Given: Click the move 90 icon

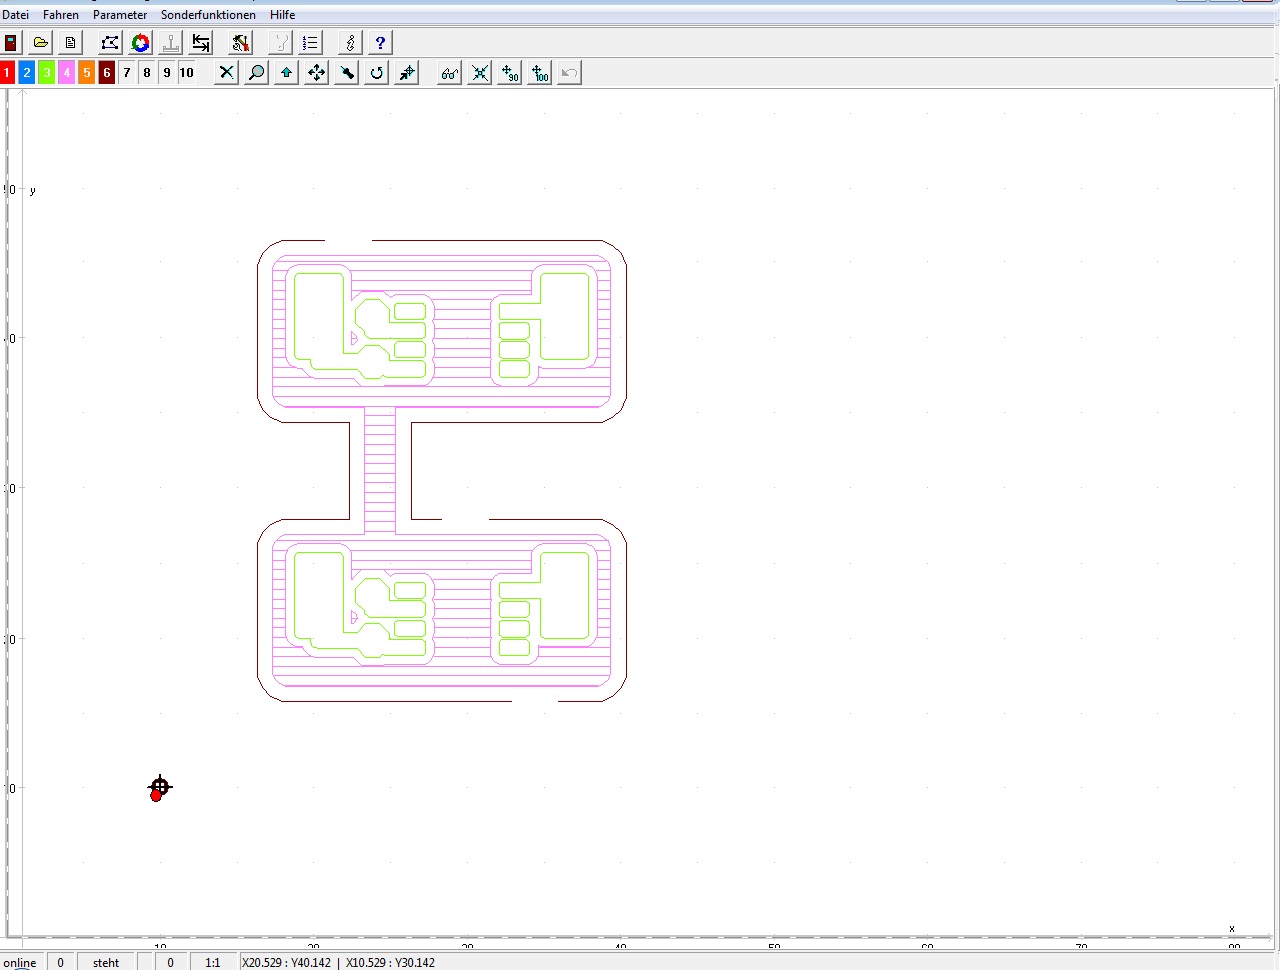Looking at the screenshot, I should tap(510, 73).
